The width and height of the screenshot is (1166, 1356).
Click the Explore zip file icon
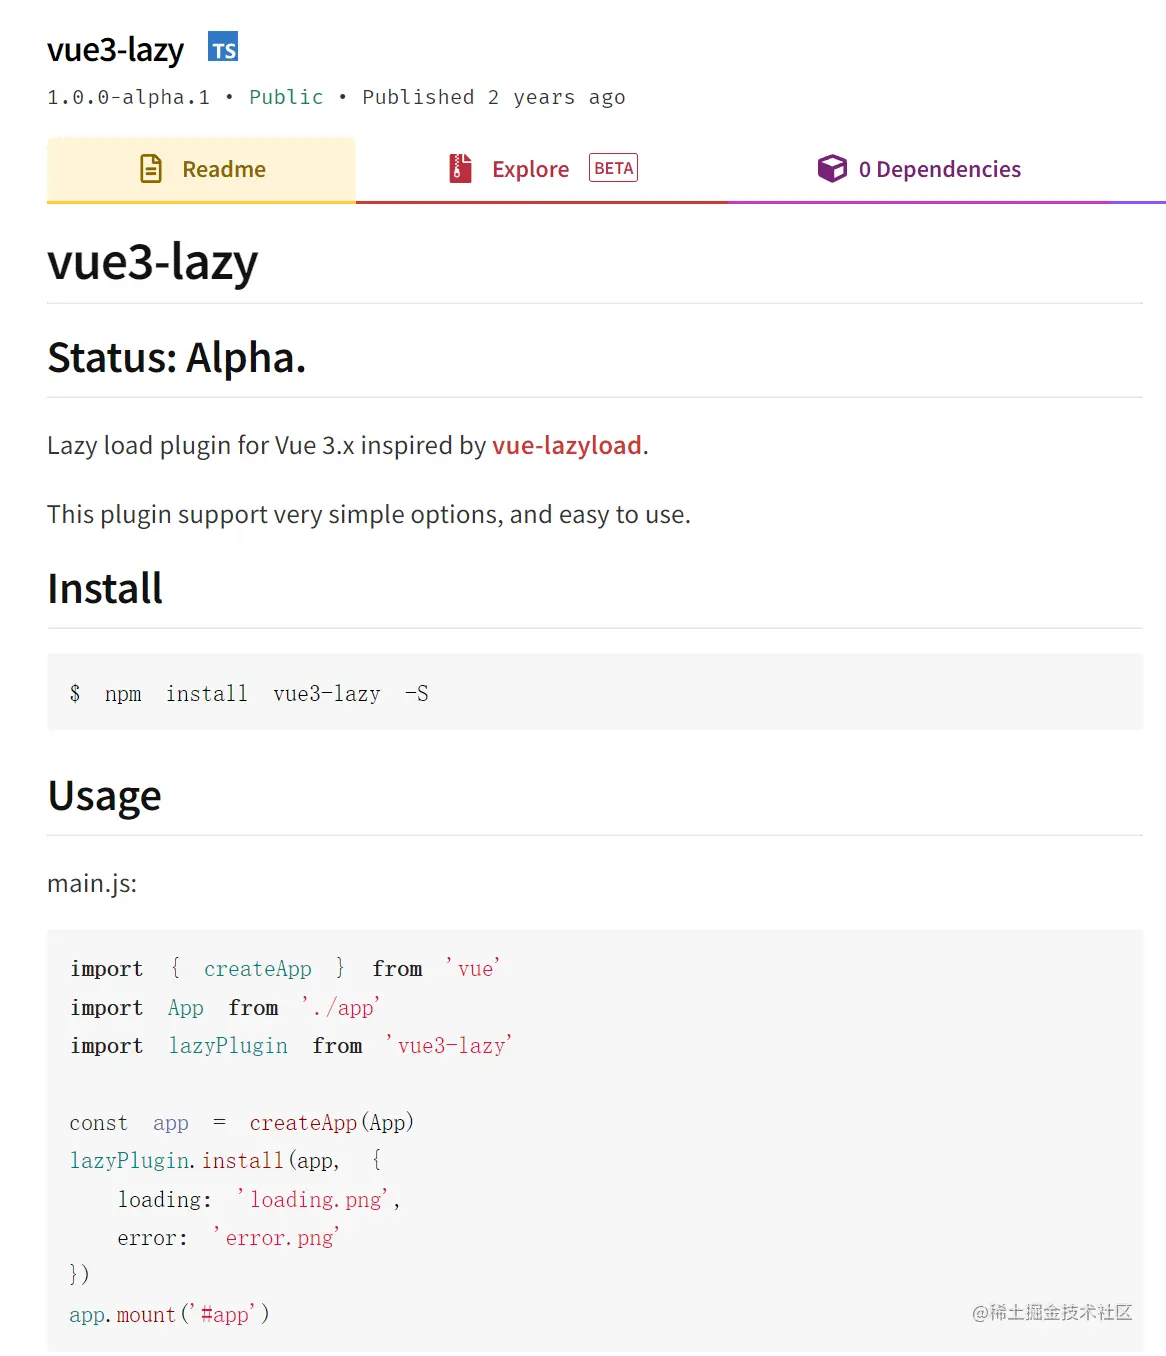(460, 168)
